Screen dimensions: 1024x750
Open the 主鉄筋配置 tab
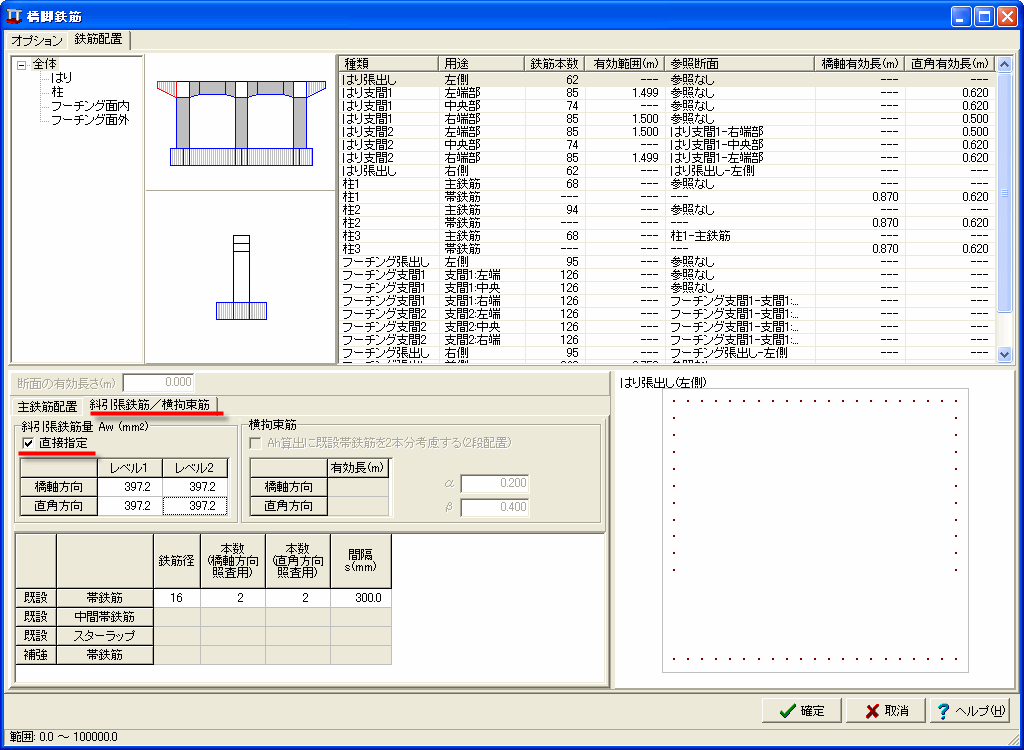(x=47, y=406)
